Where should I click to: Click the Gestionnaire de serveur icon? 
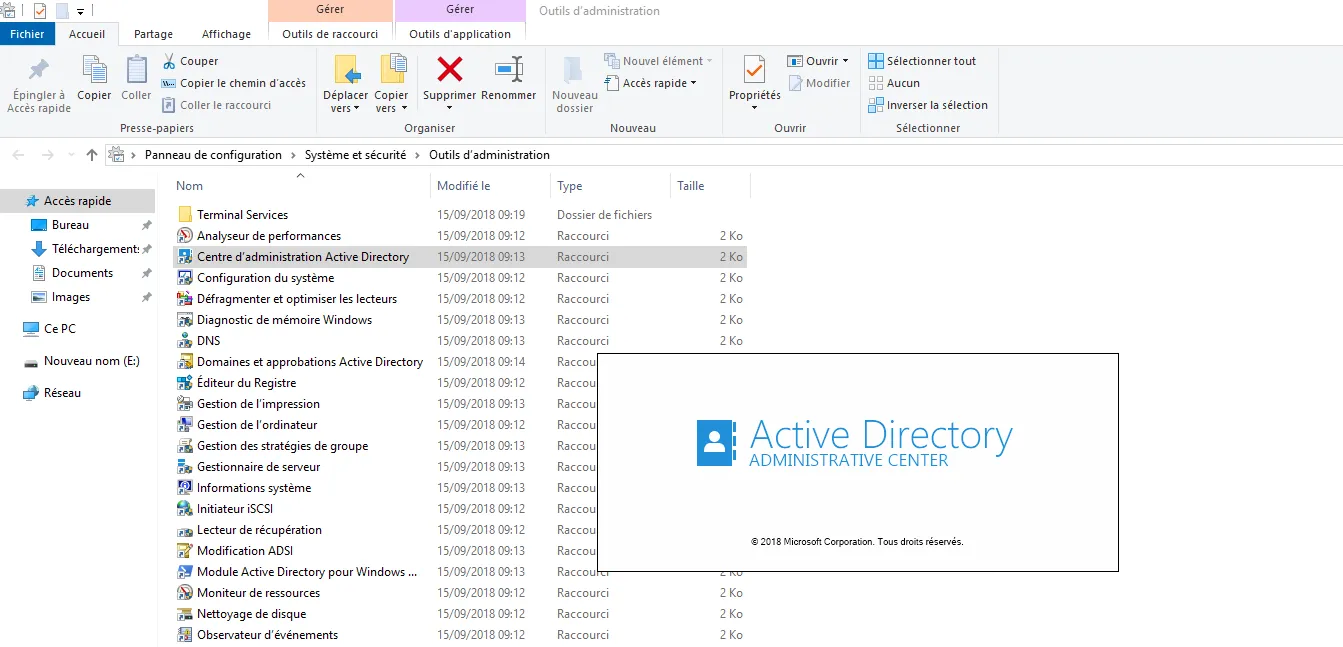(185, 467)
